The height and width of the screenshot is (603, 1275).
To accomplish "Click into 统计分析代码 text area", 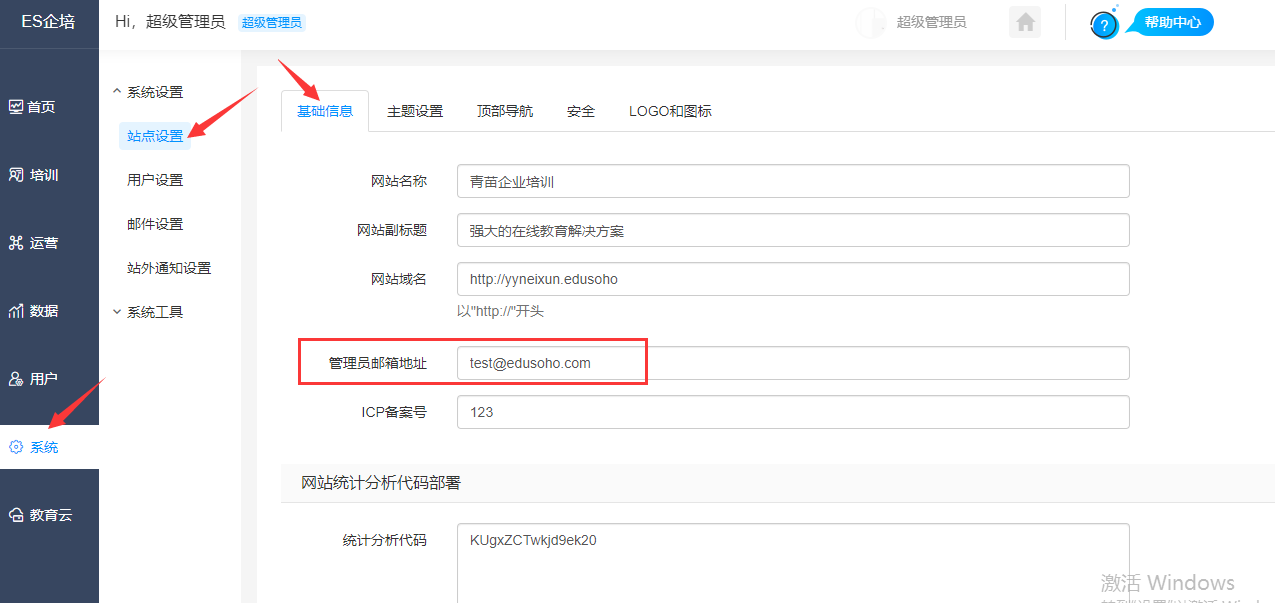I will click(x=793, y=563).
